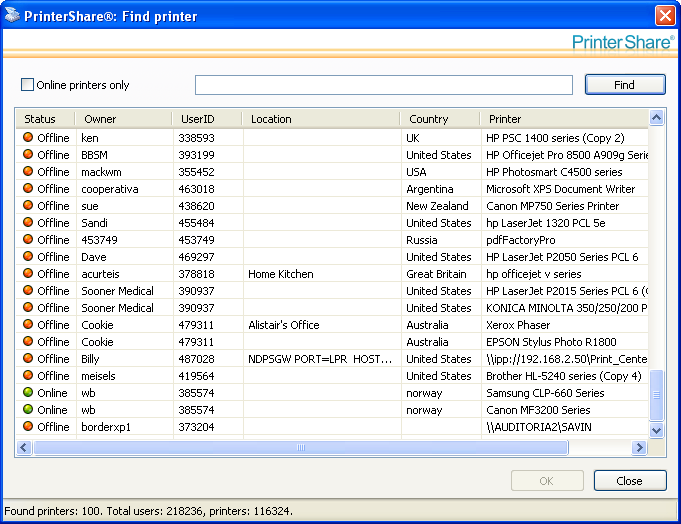Viewport: 681px width, 524px height.
Task: Click the offline status icon for BBSM
Action: click(x=28, y=154)
